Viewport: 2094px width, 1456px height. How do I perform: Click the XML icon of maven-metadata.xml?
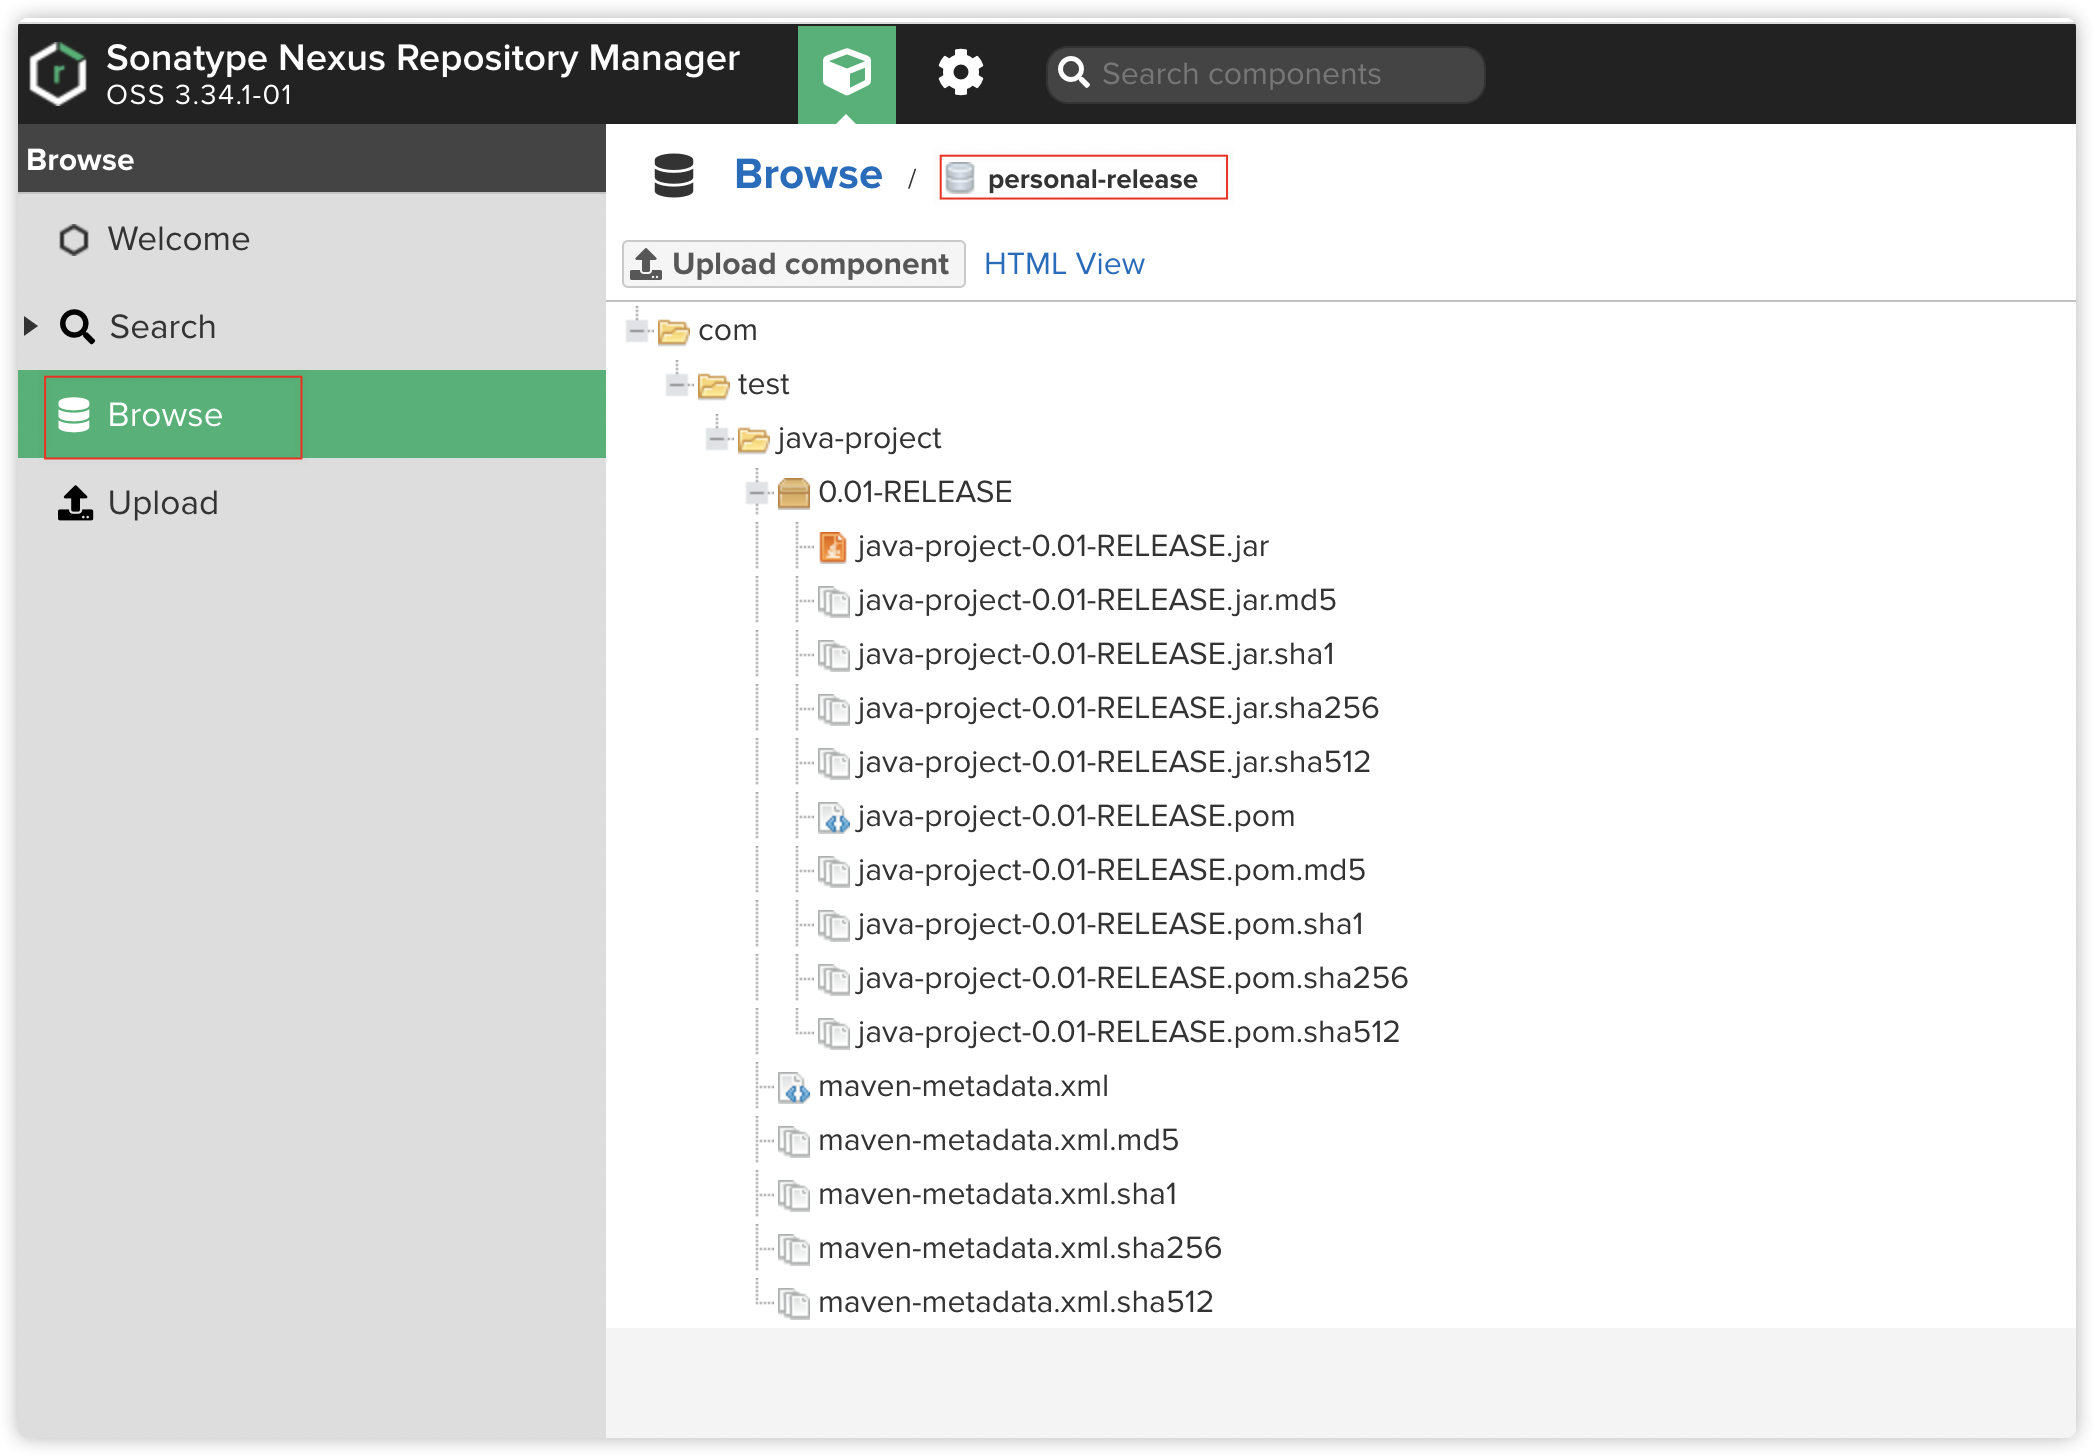point(794,1087)
